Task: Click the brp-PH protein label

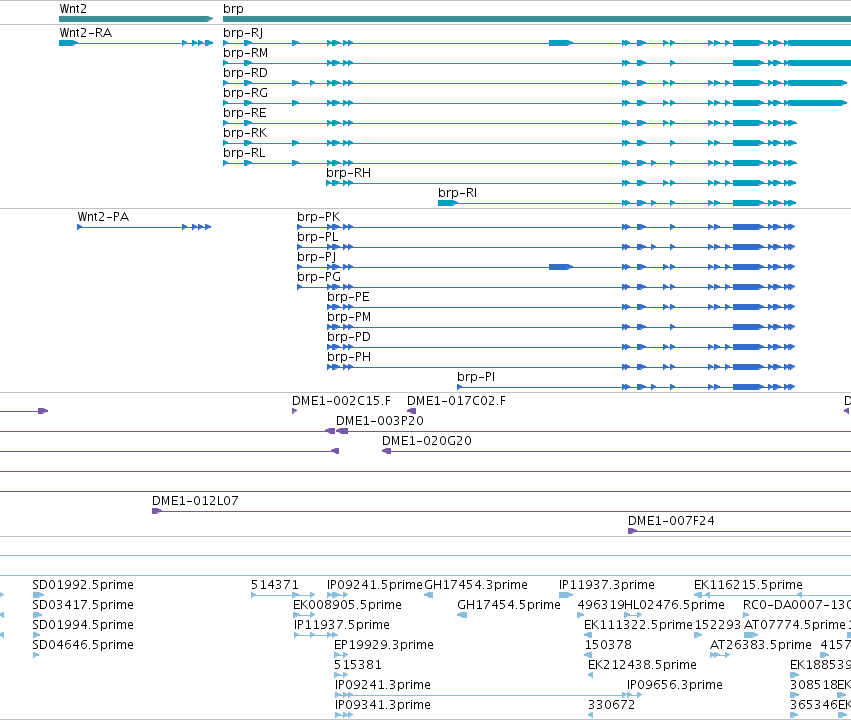Action: 349,357
